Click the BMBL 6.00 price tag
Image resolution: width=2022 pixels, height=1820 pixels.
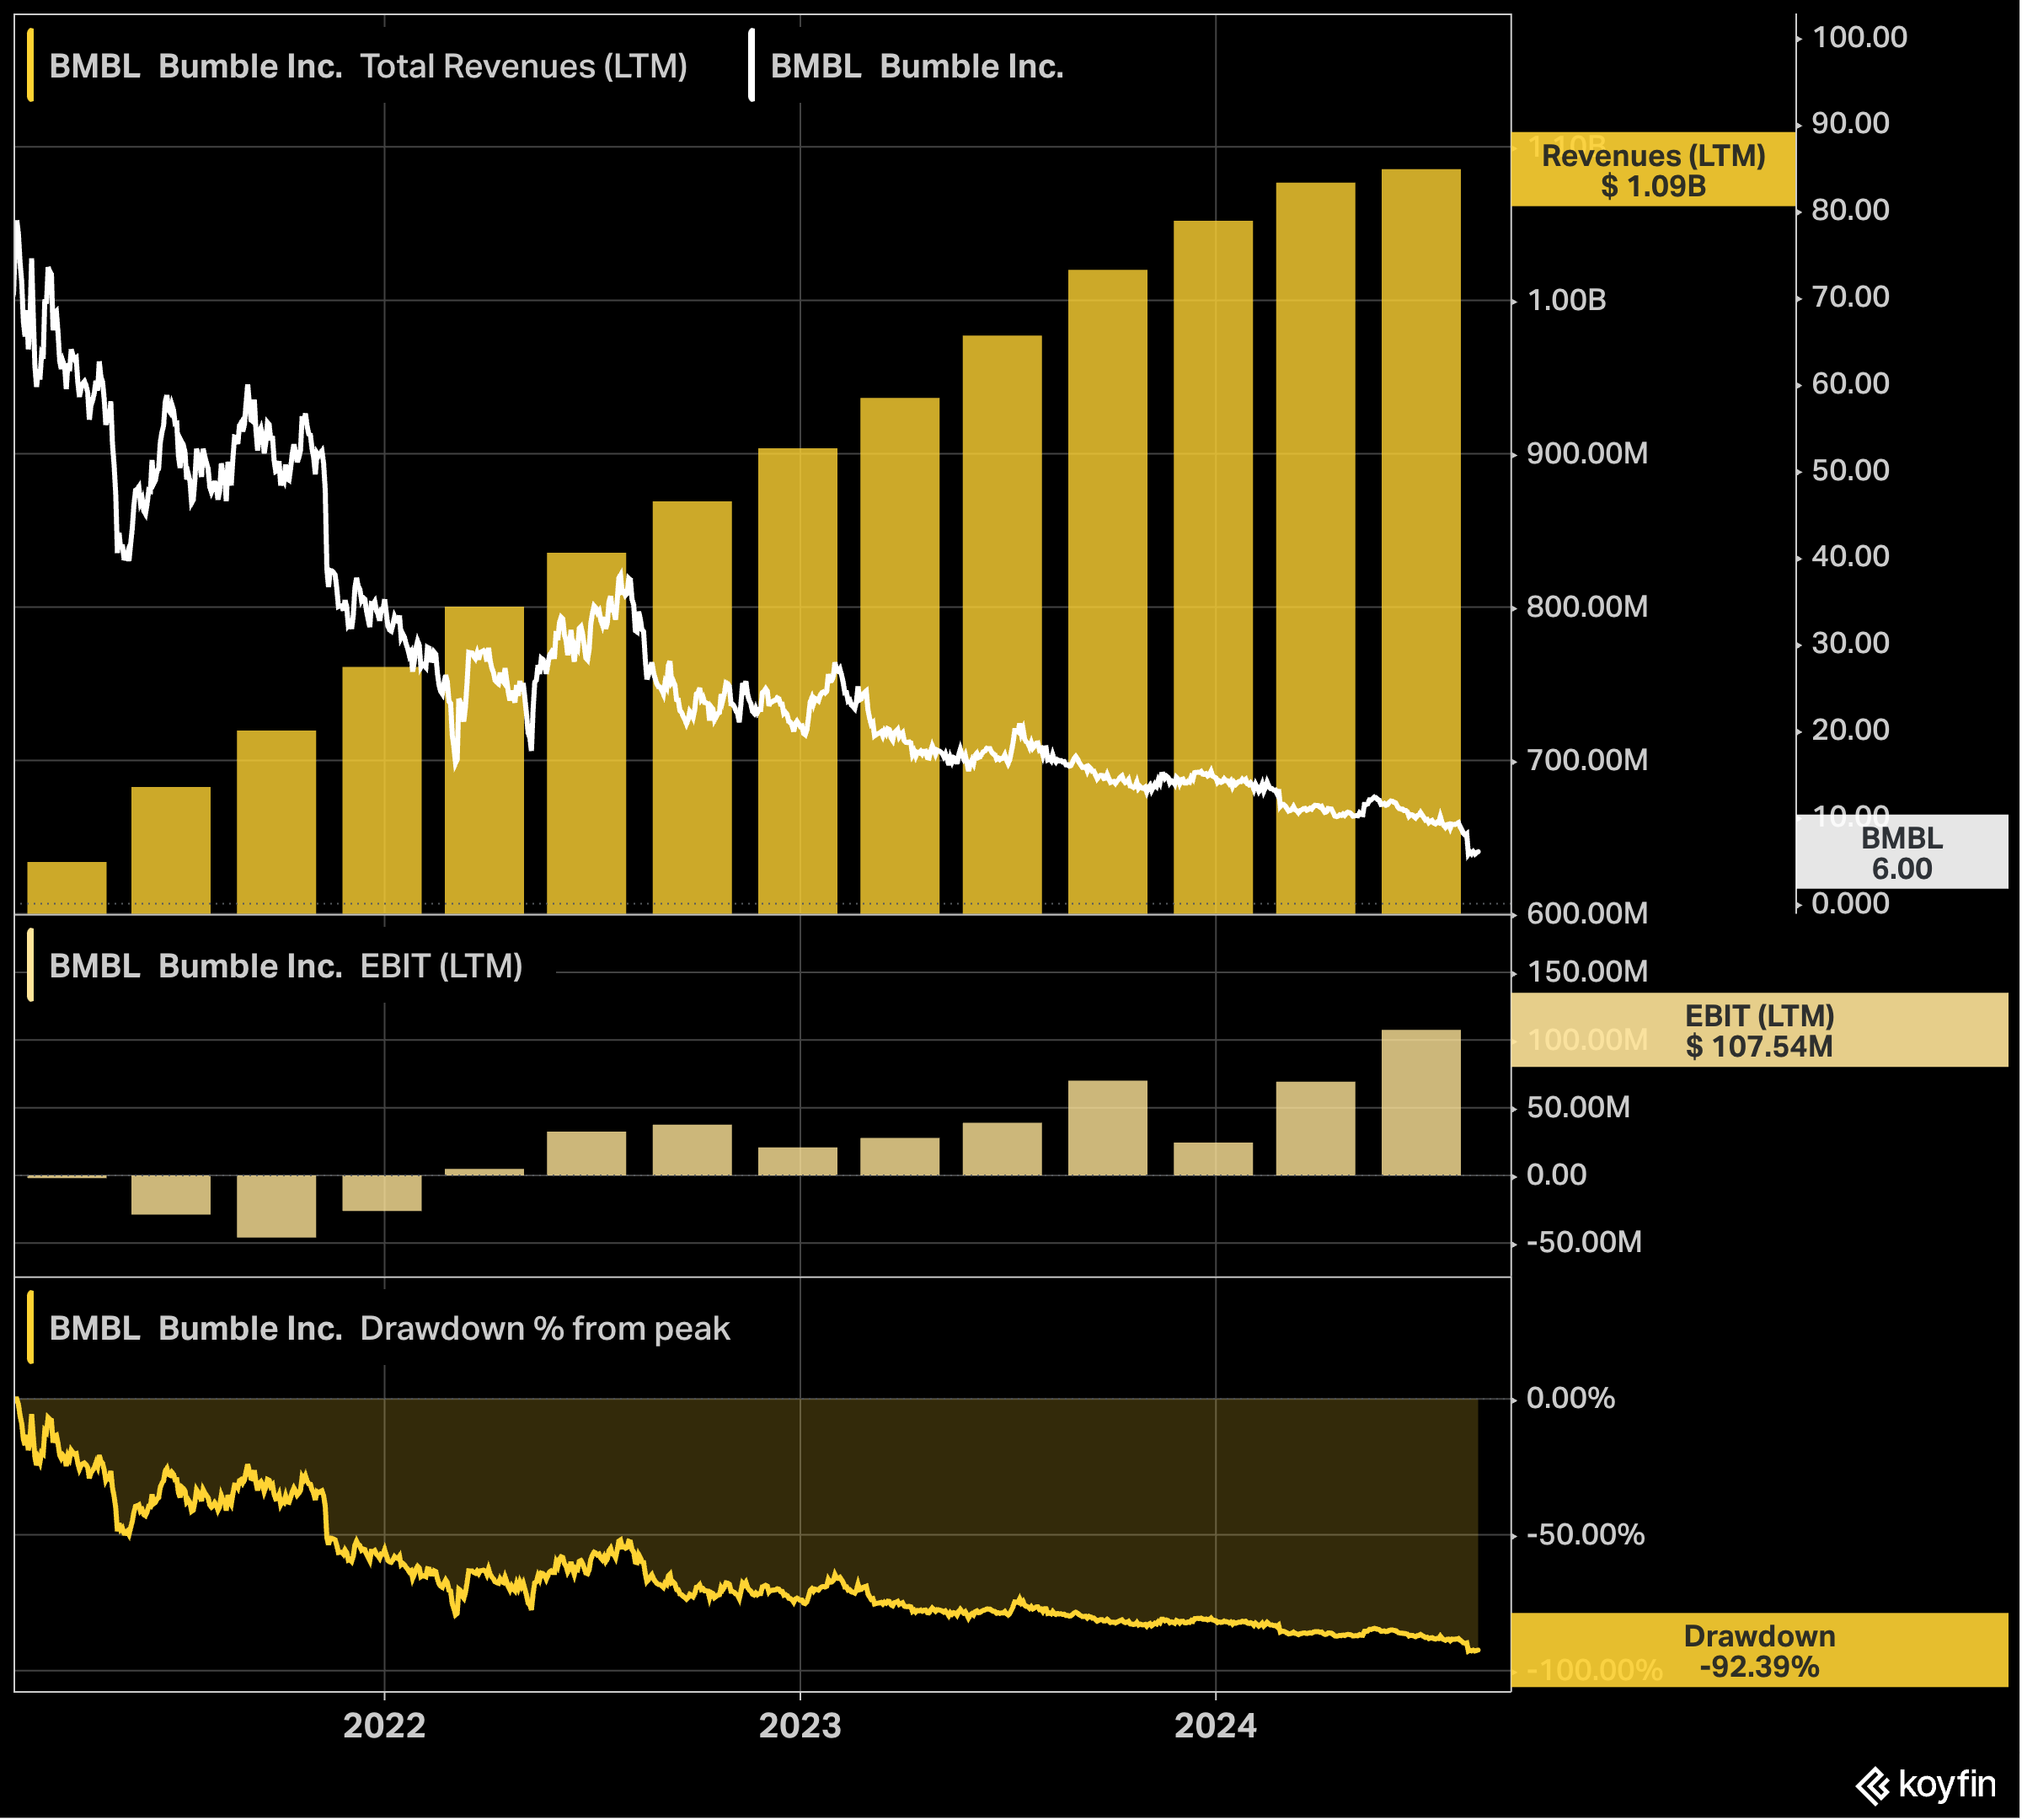pos(1903,853)
